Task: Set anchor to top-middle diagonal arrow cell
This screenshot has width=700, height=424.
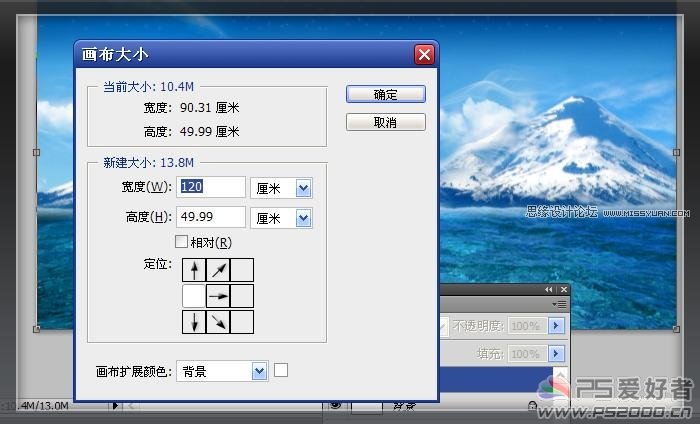Action: tap(218, 270)
